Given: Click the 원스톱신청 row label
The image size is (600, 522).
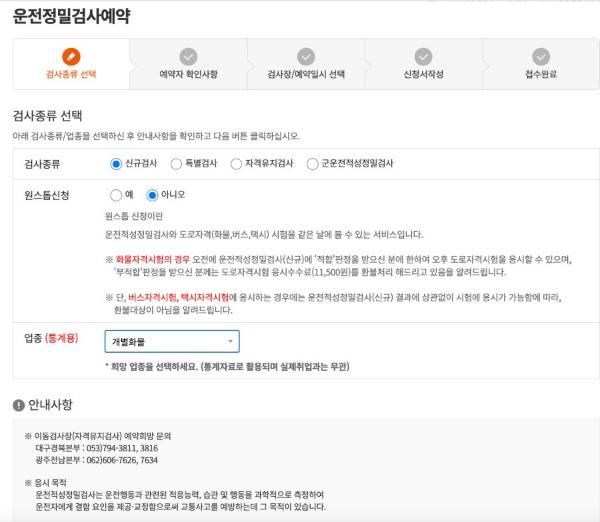Looking at the screenshot, I should [x=47, y=196].
